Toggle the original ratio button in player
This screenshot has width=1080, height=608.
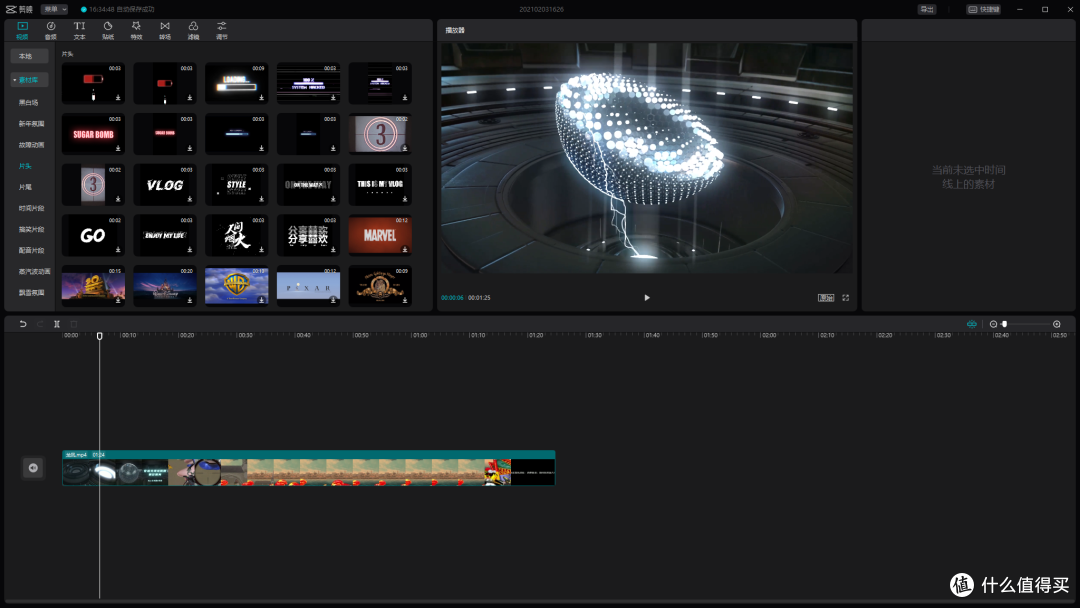click(x=825, y=297)
